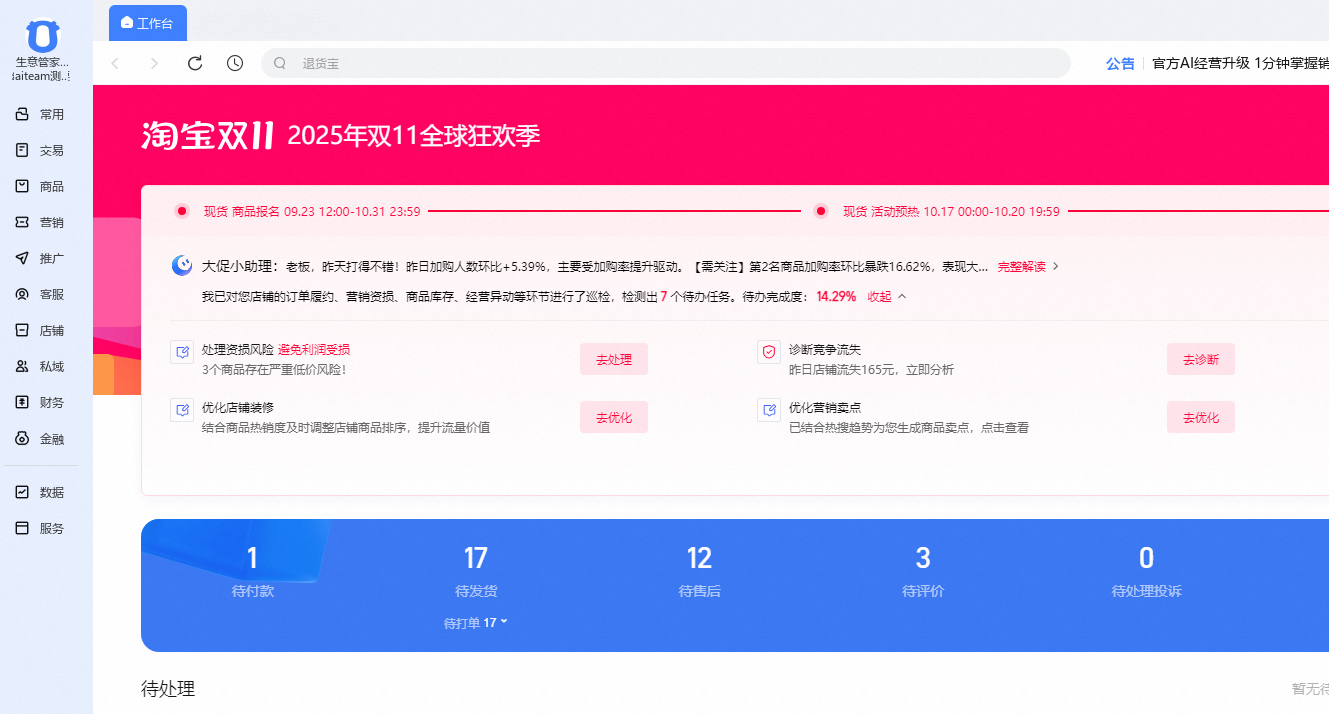Viewport: 1329px width, 714px height.
Task: Click the page refresh icon
Action: click(x=194, y=62)
